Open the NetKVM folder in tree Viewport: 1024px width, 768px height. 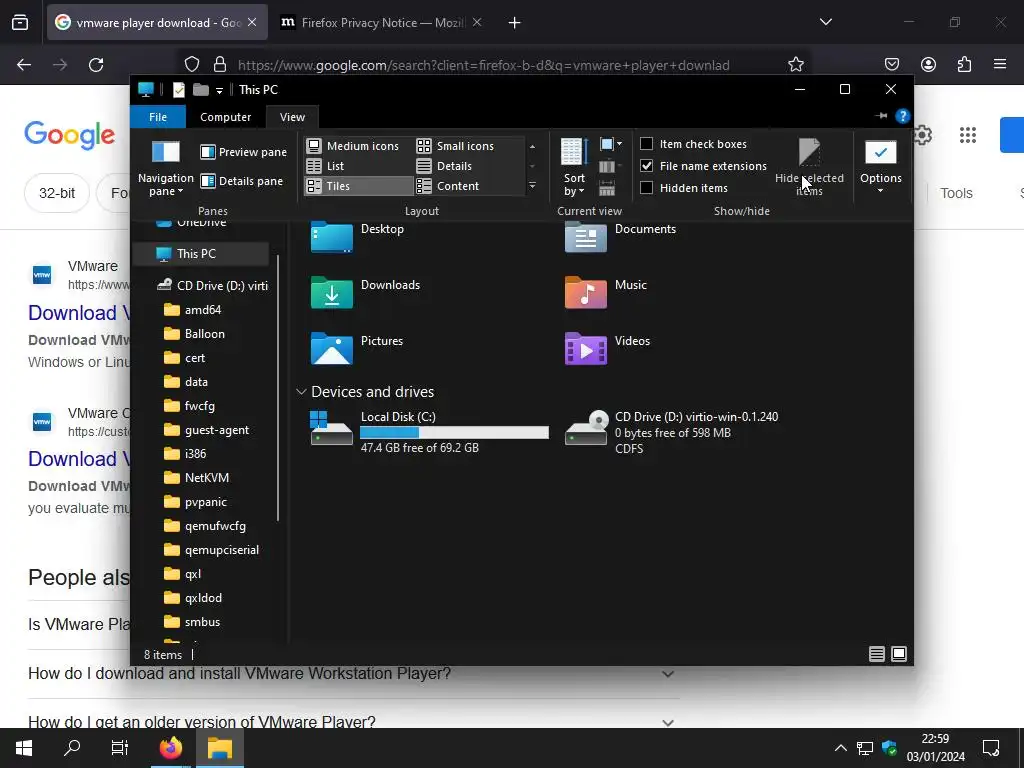[197, 478]
